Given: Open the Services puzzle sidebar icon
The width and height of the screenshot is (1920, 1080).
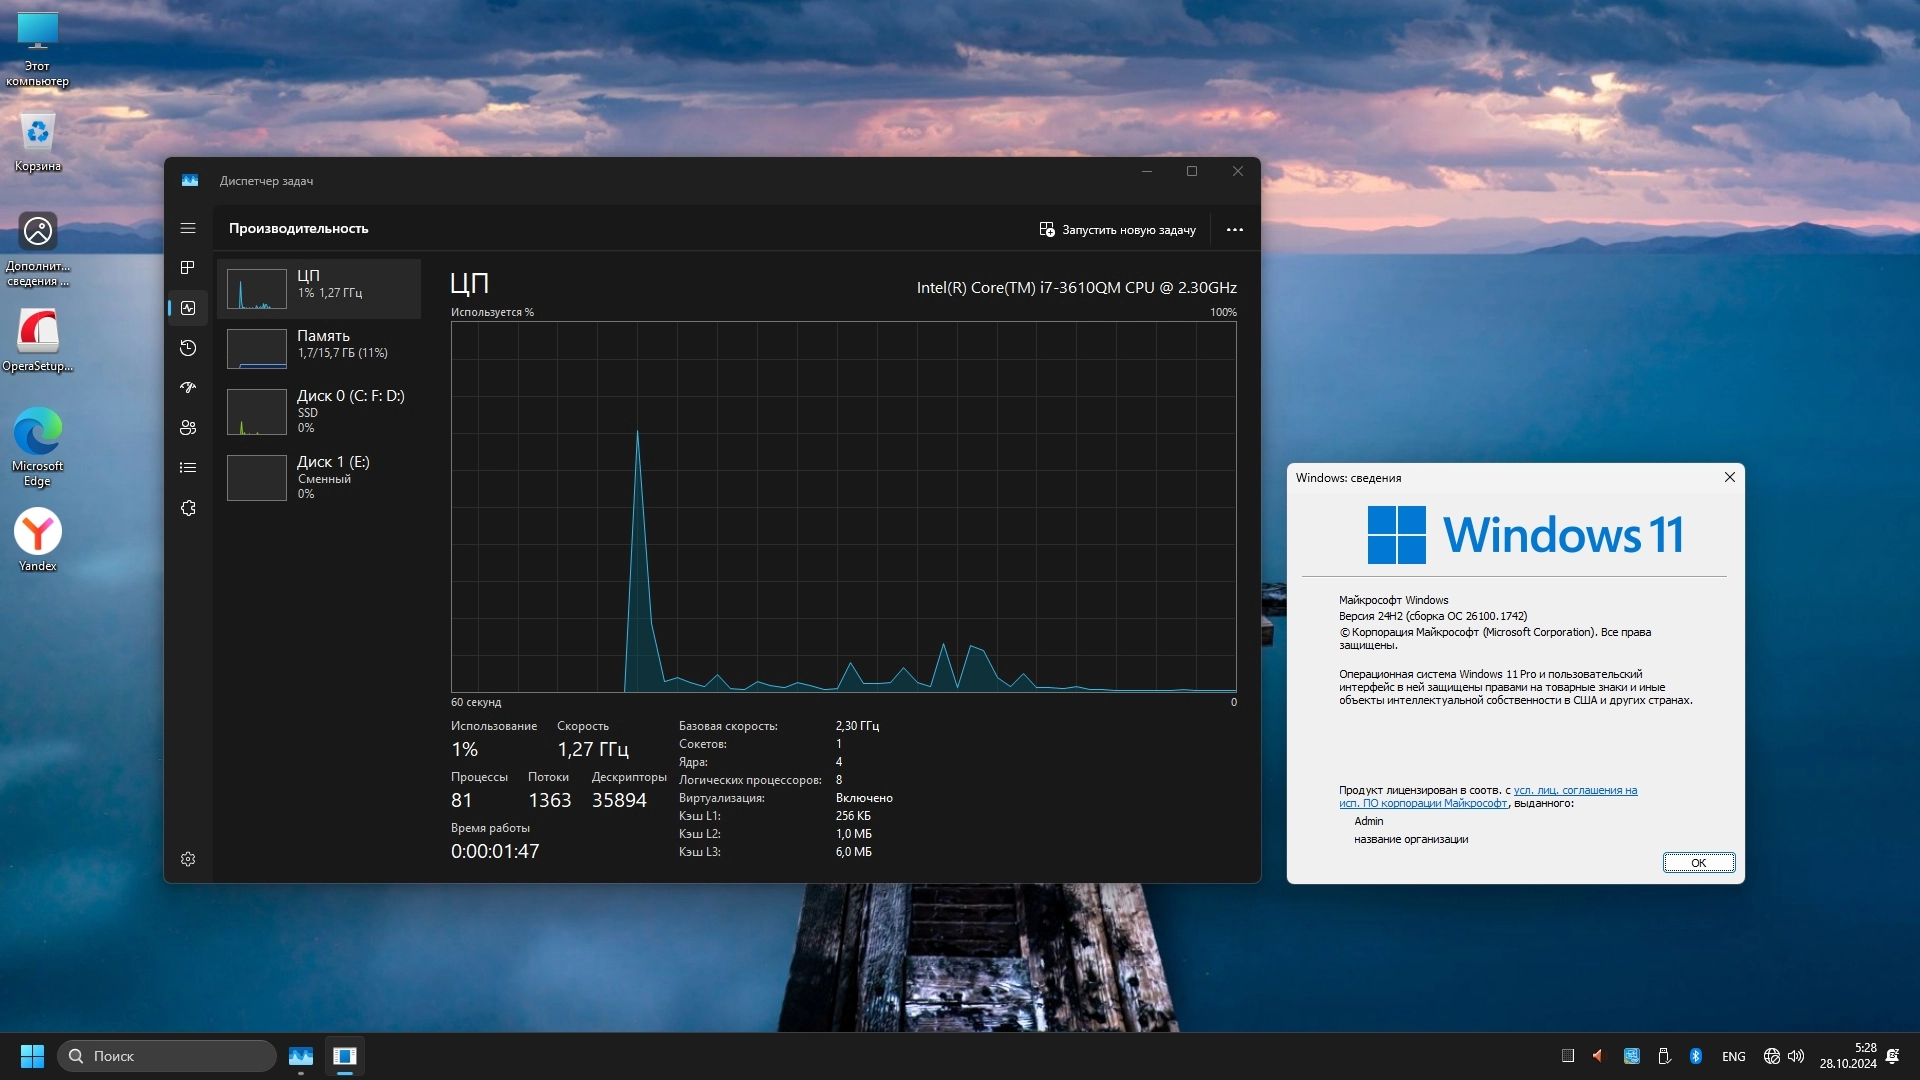Looking at the screenshot, I should (x=188, y=508).
